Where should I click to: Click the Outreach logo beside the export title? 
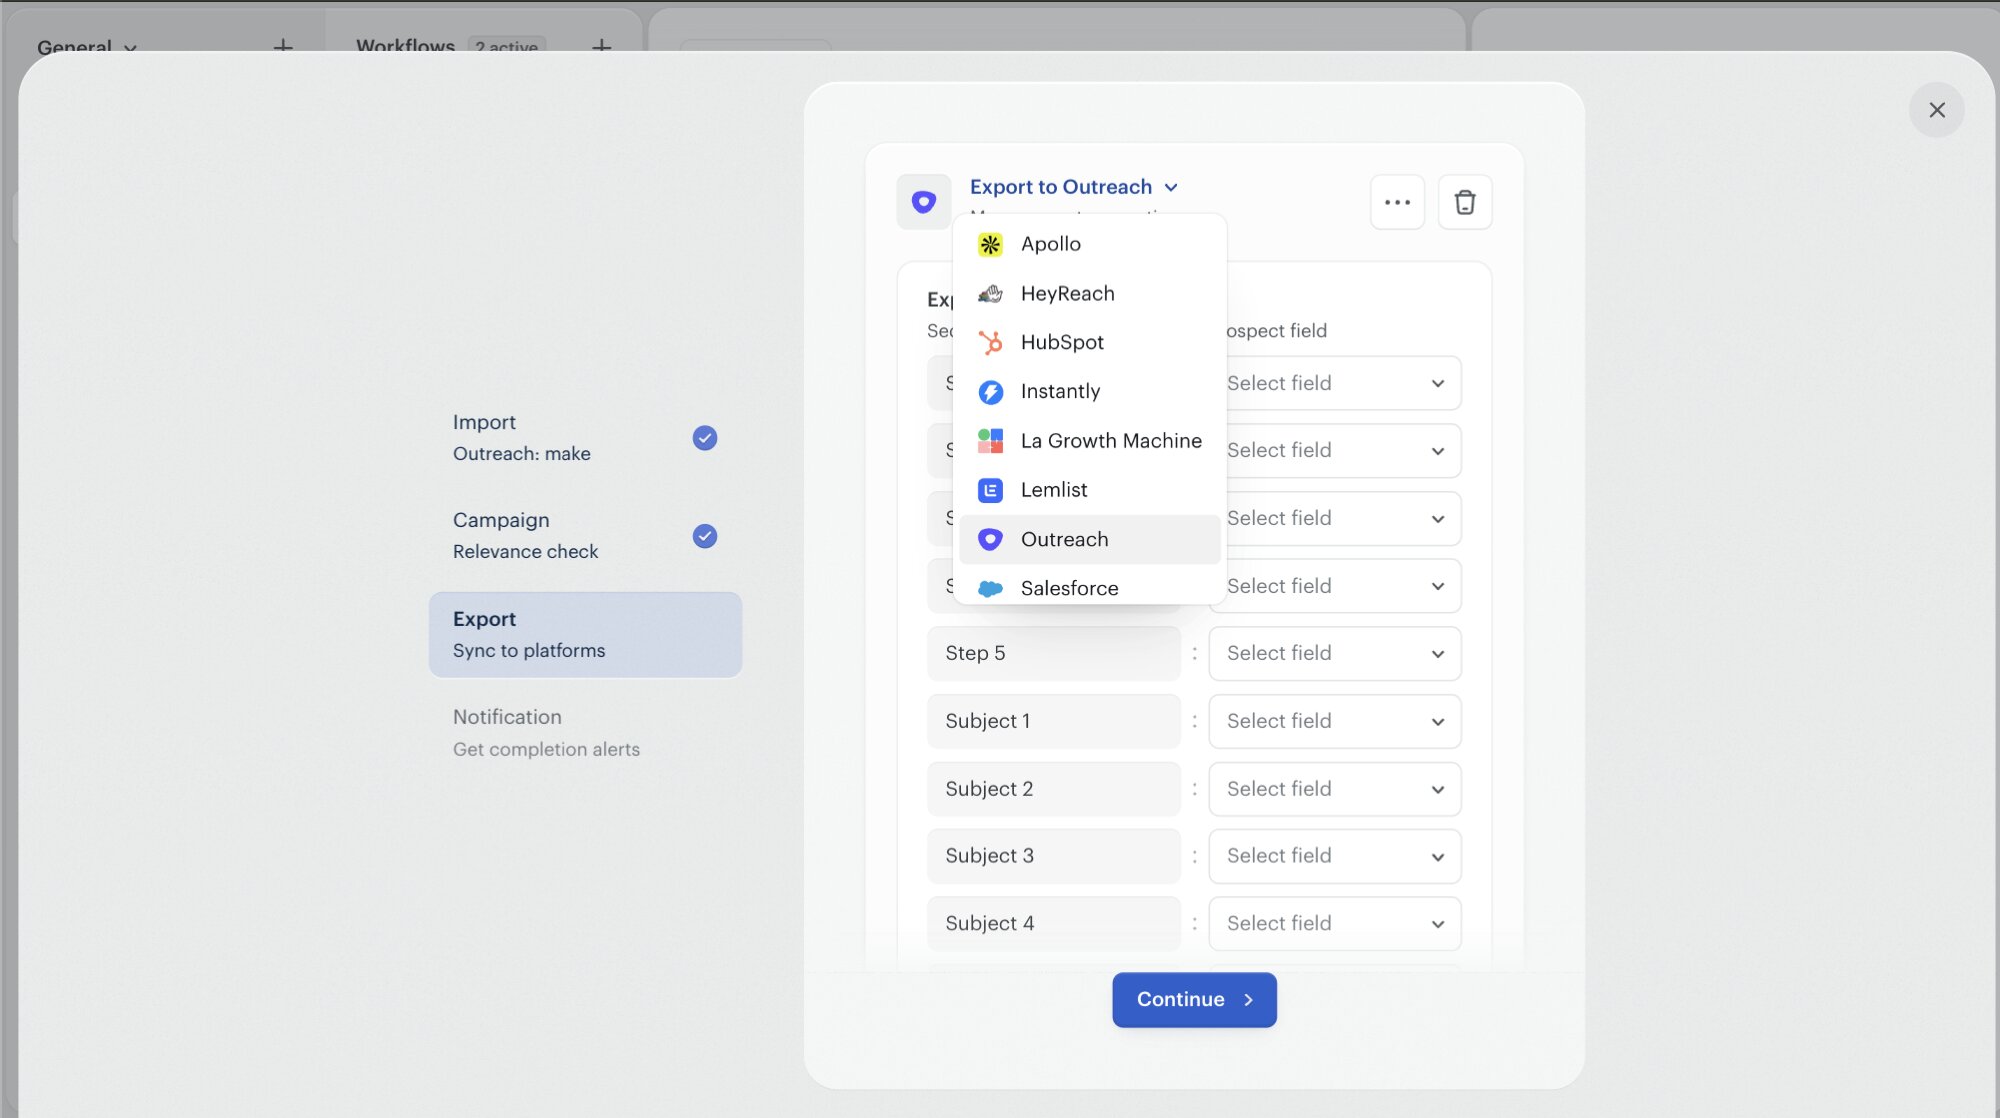tap(923, 202)
